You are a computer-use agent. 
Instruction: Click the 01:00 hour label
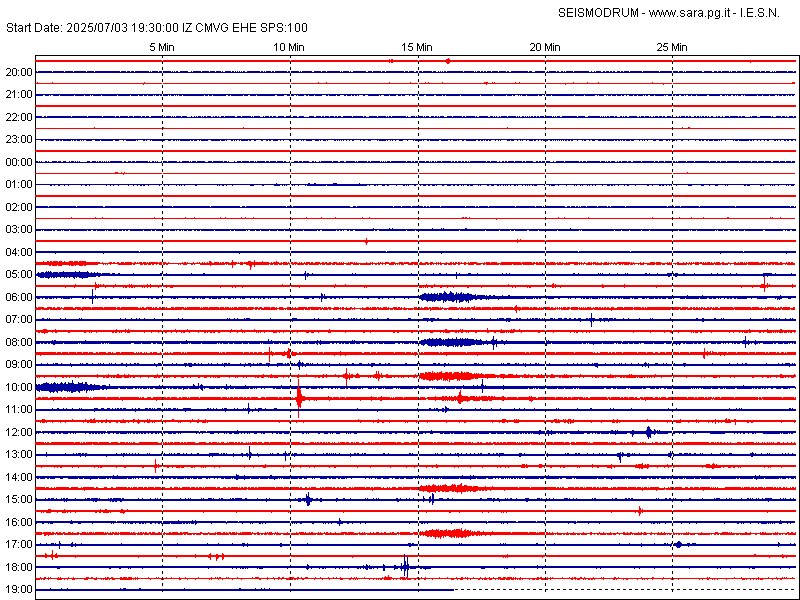[x=19, y=185]
